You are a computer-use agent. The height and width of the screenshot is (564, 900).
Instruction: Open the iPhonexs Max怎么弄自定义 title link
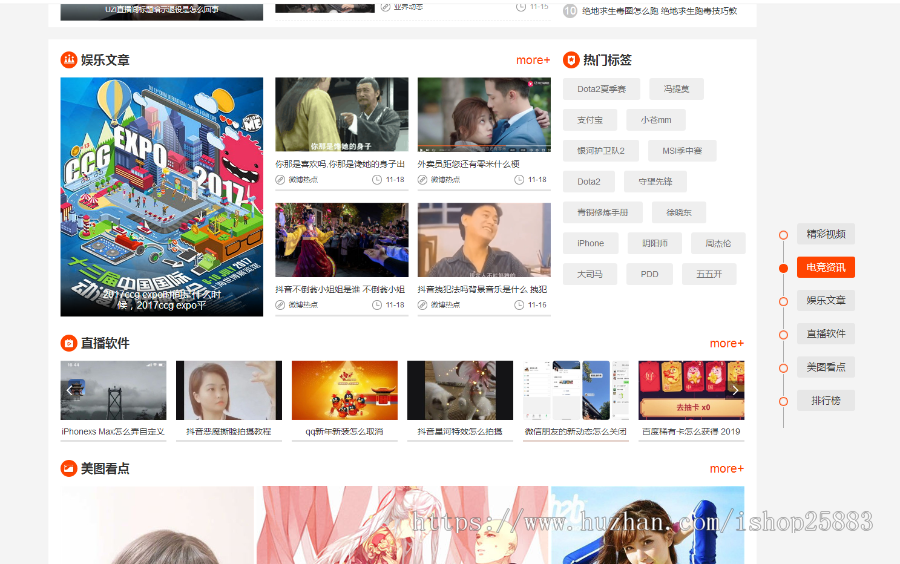pos(113,431)
